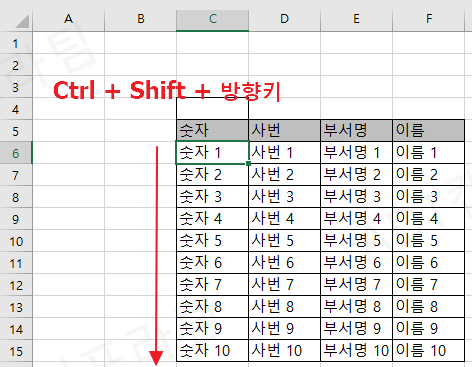This screenshot has height=367, width=472.
Task: Click the 부서명 header cell
Action: [x=356, y=131]
